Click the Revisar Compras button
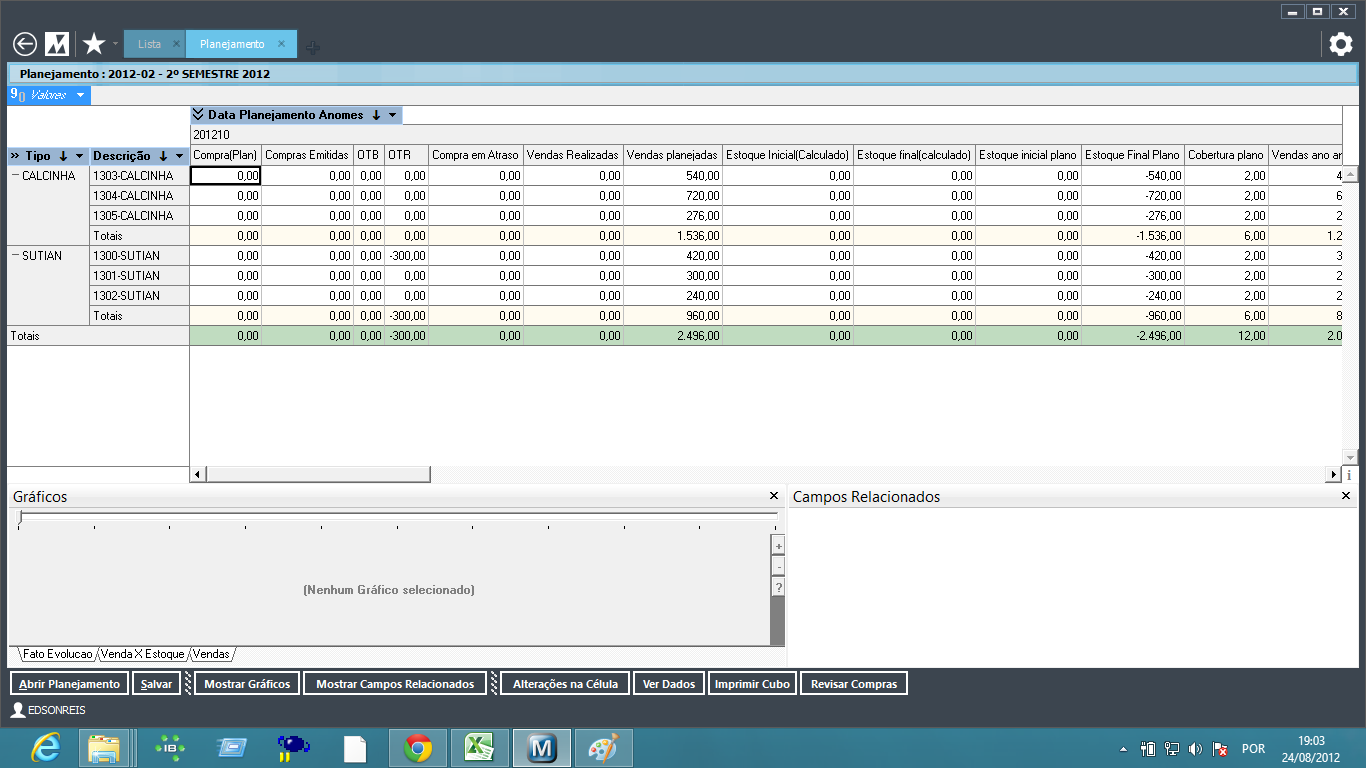This screenshot has width=1366, height=768. [x=853, y=684]
